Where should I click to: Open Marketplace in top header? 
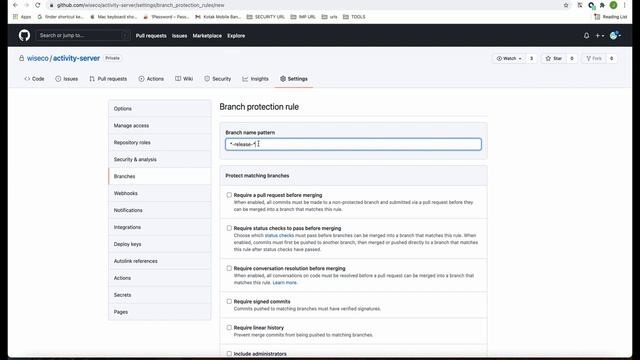[x=207, y=36]
